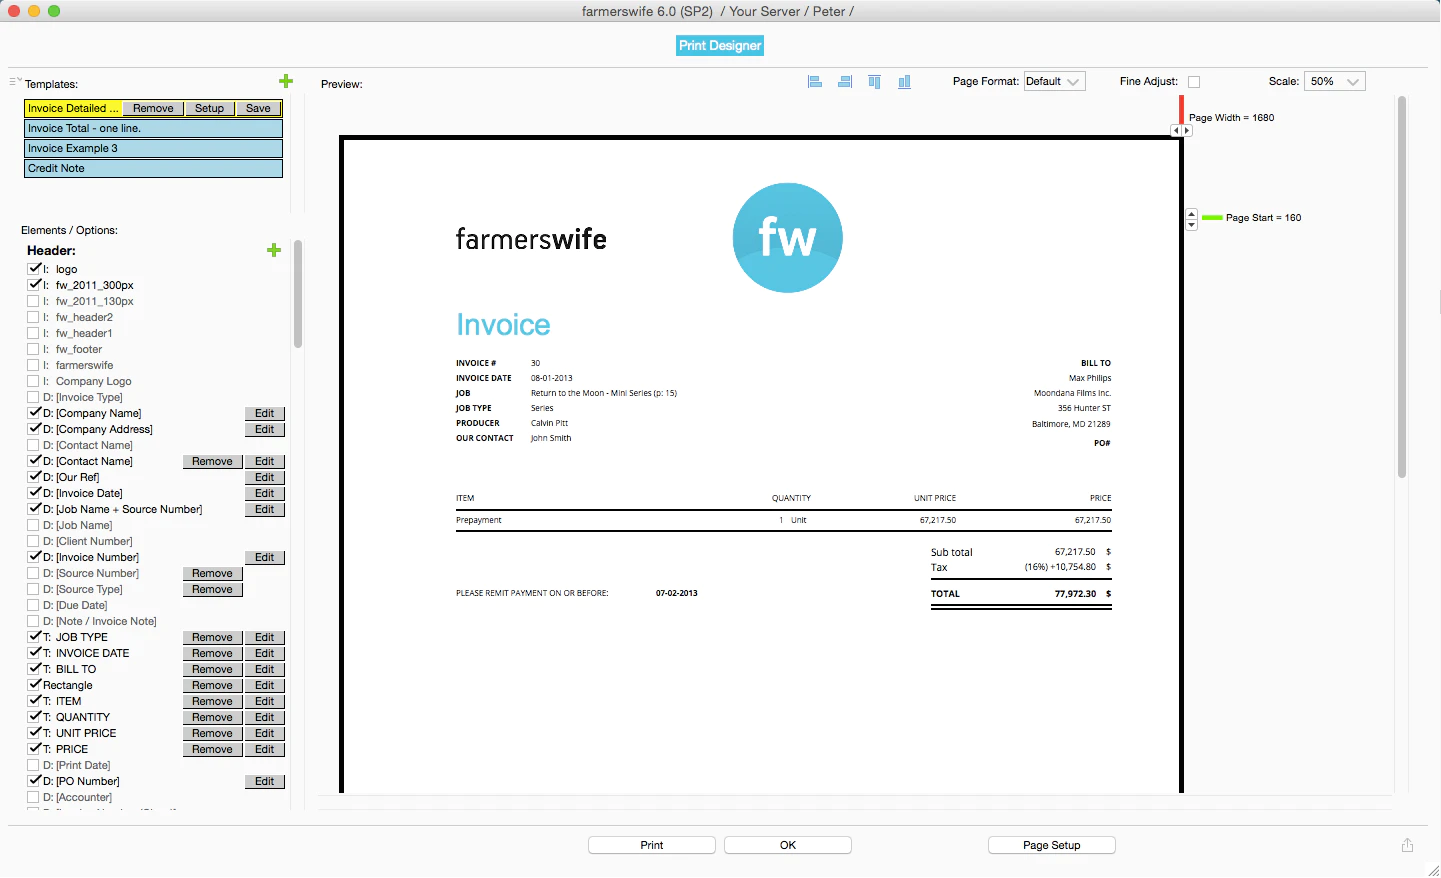Uncheck the Rectangle element
This screenshot has width=1441, height=878.
click(x=34, y=685)
